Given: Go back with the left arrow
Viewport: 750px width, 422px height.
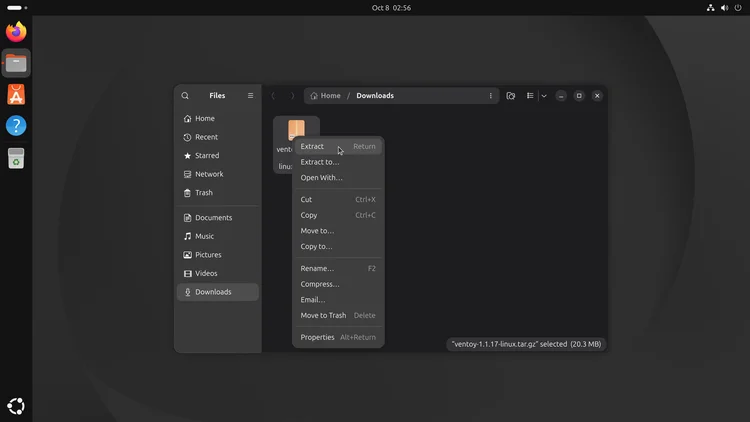Looking at the screenshot, I should (x=273, y=96).
